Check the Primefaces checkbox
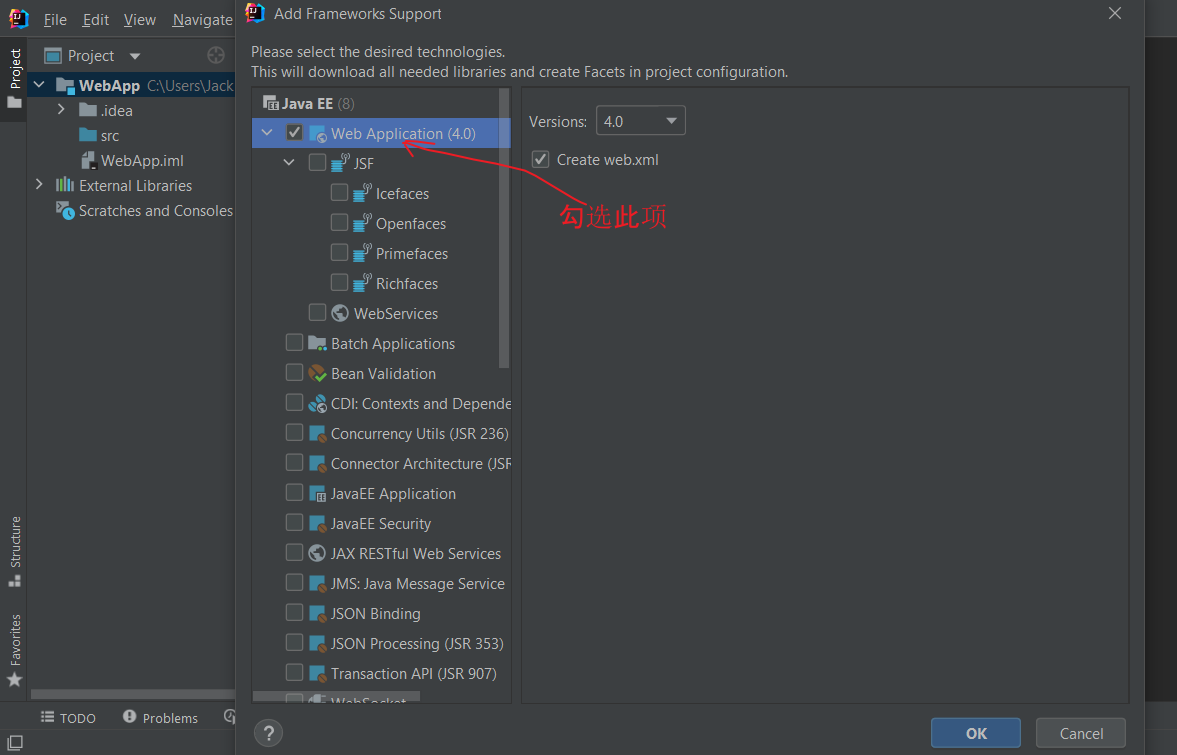This screenshot has height=755, width=1177. (339, 252)
